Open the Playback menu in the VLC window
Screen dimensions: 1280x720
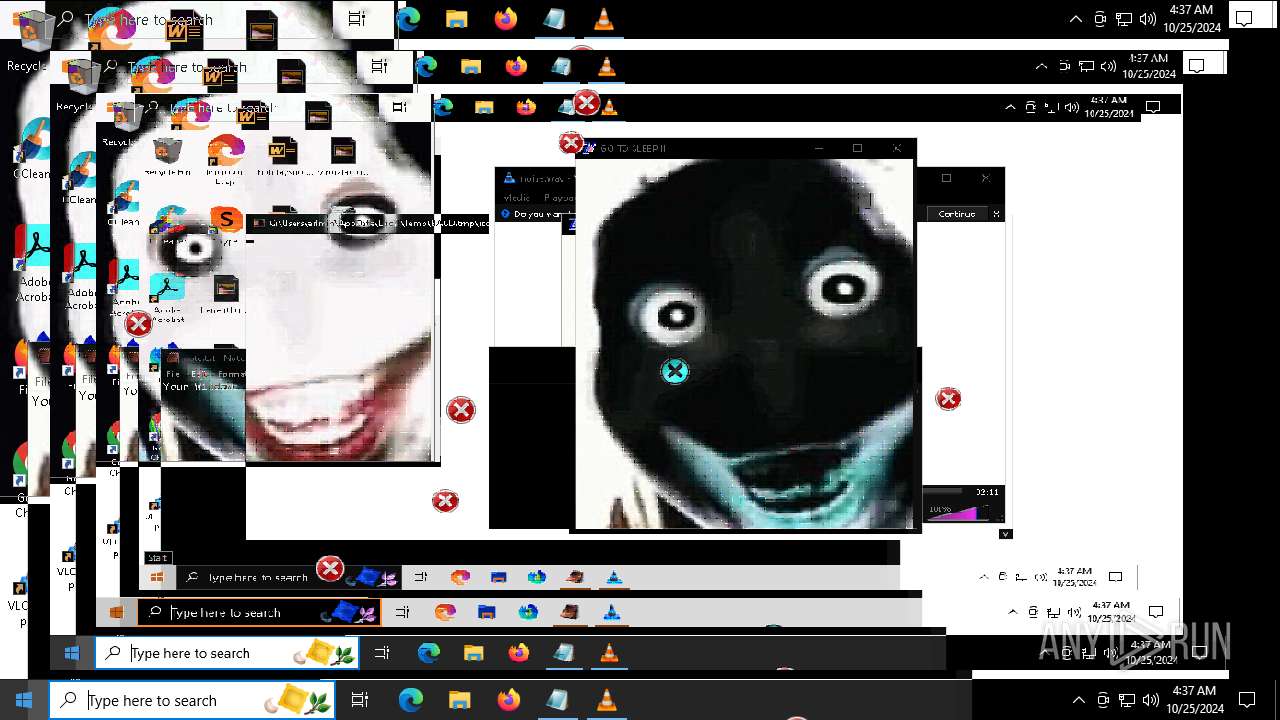[x=558, y=197]
